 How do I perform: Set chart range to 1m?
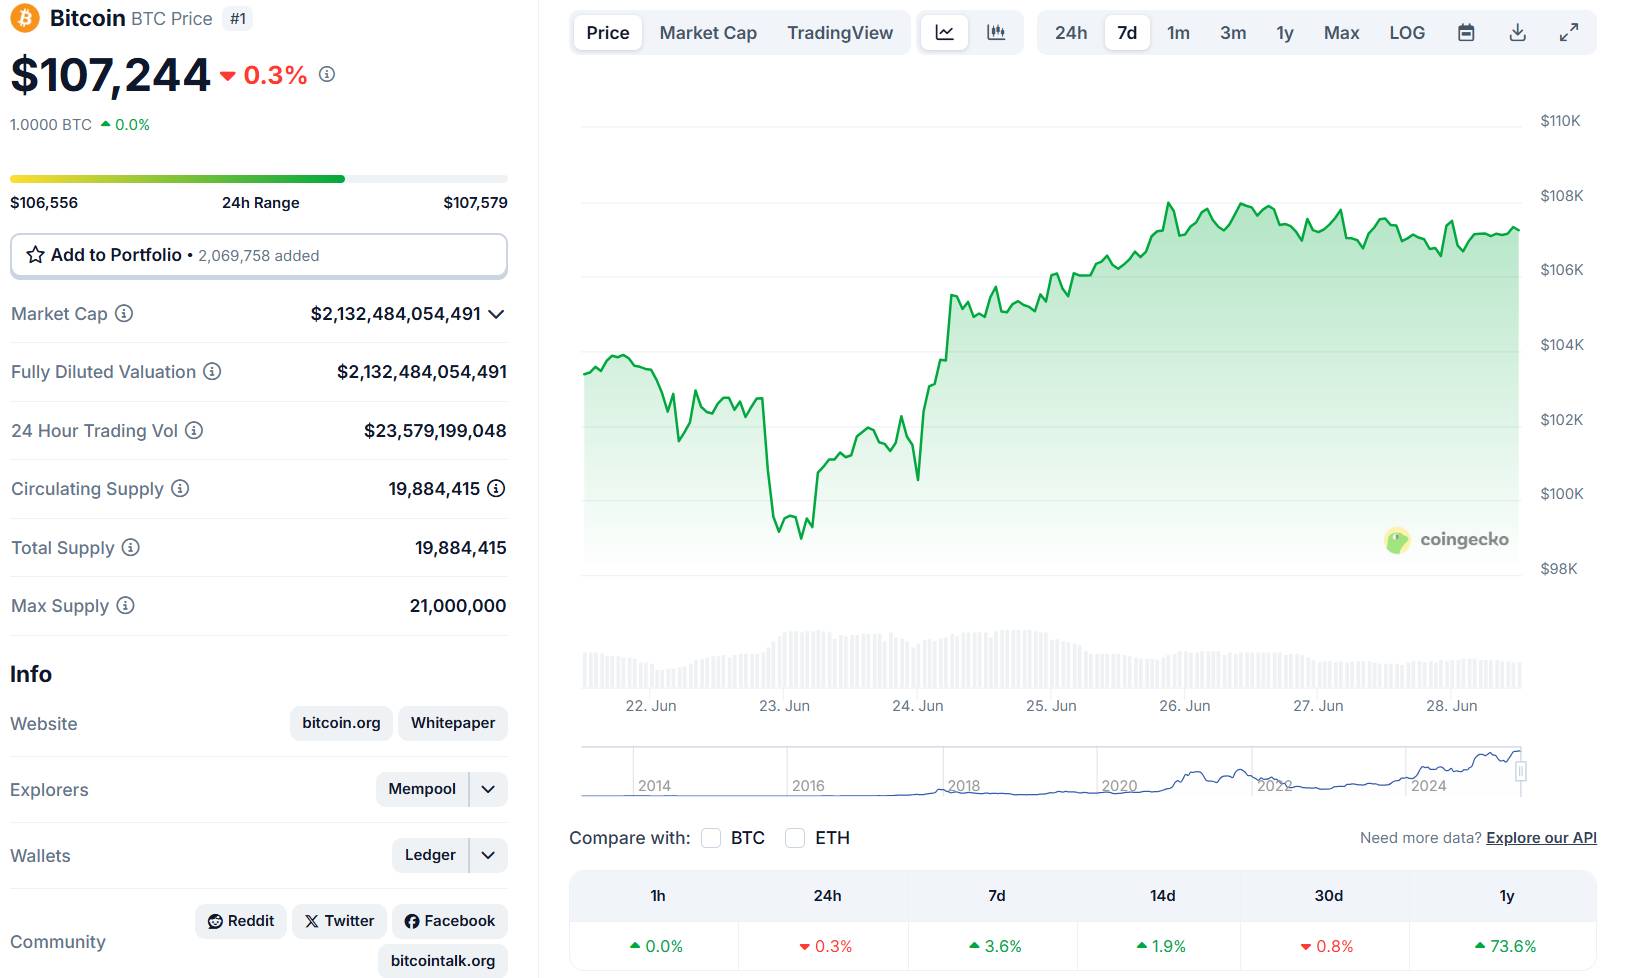pyautogui.click(x=1179, y=32)
